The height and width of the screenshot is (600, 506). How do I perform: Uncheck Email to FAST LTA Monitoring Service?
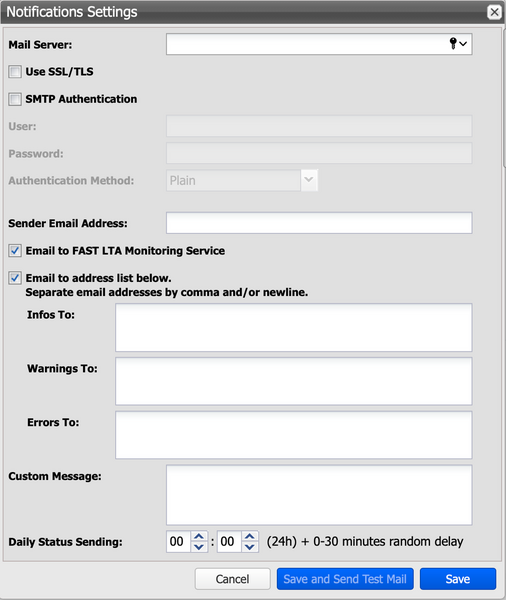pyautogui.click(x=15, y=251)
